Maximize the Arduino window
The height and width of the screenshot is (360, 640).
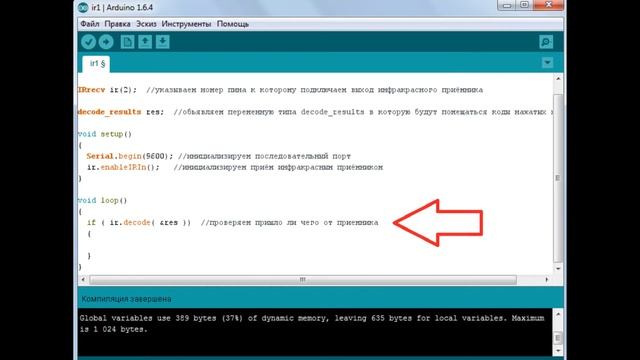(524, 5)
